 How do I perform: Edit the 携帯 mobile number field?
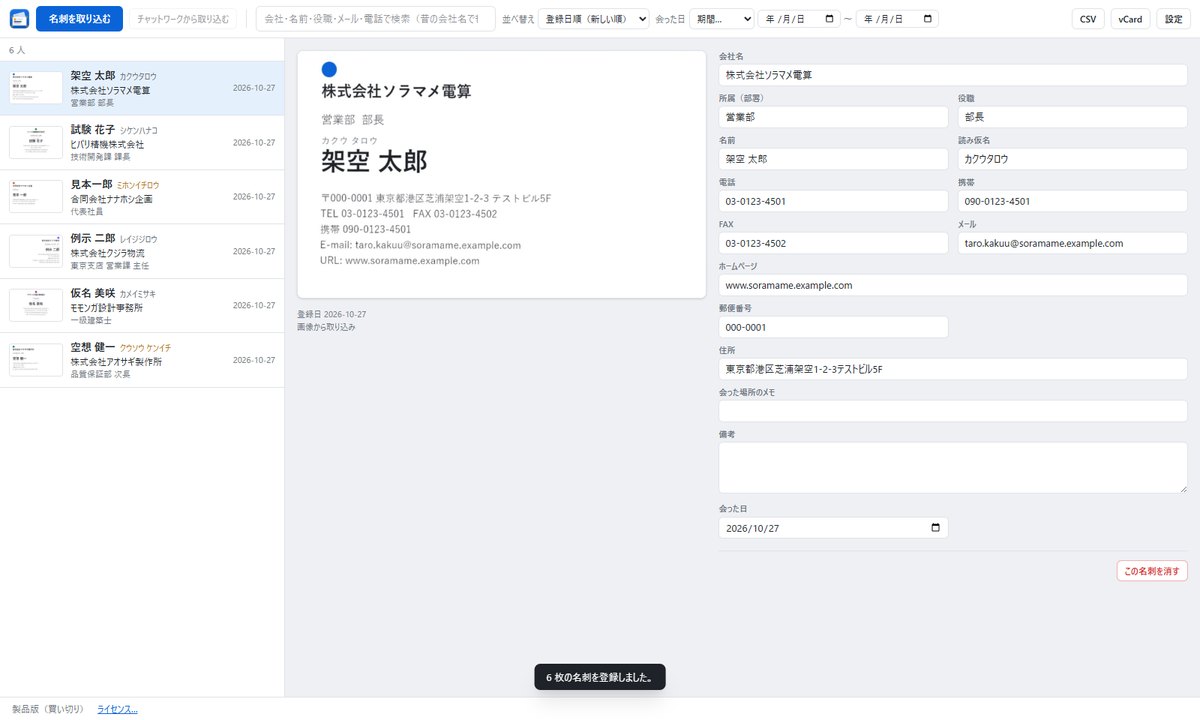1073,201
